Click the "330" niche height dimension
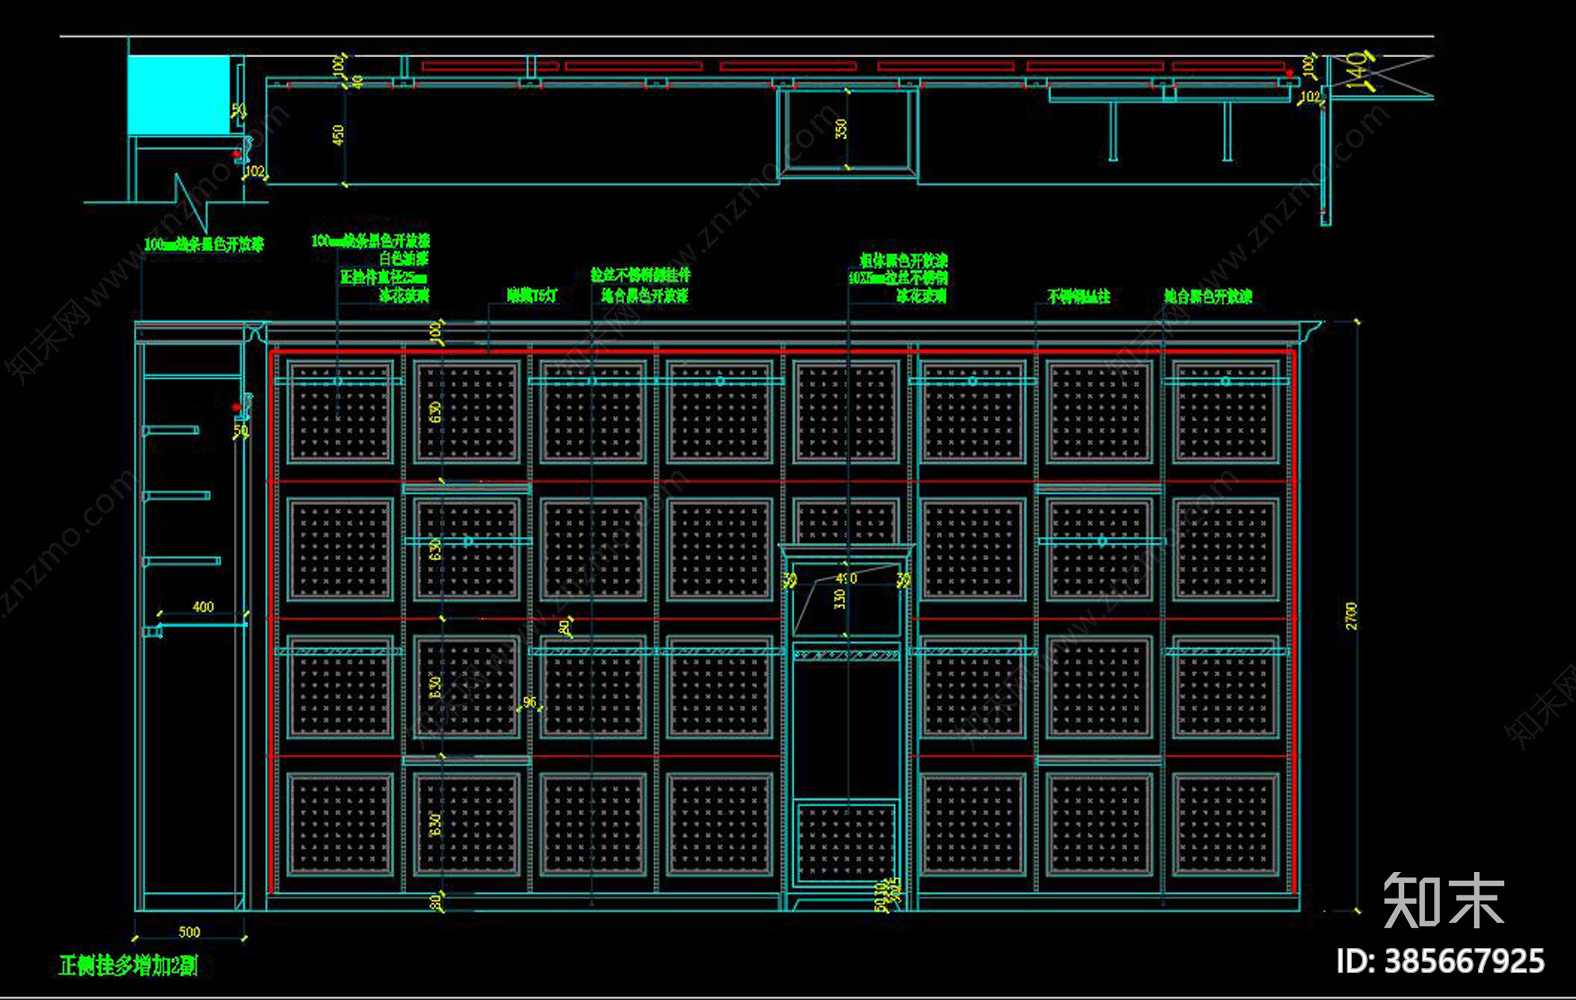1576x1000 pixels. pyautogui.click(x=839, y=598)
